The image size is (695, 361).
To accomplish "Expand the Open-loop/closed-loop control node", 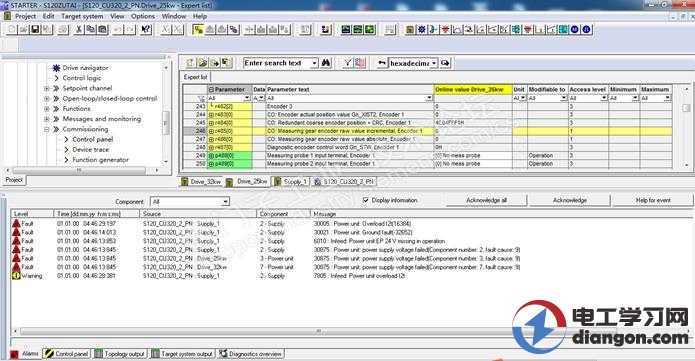I will point(47,98).
